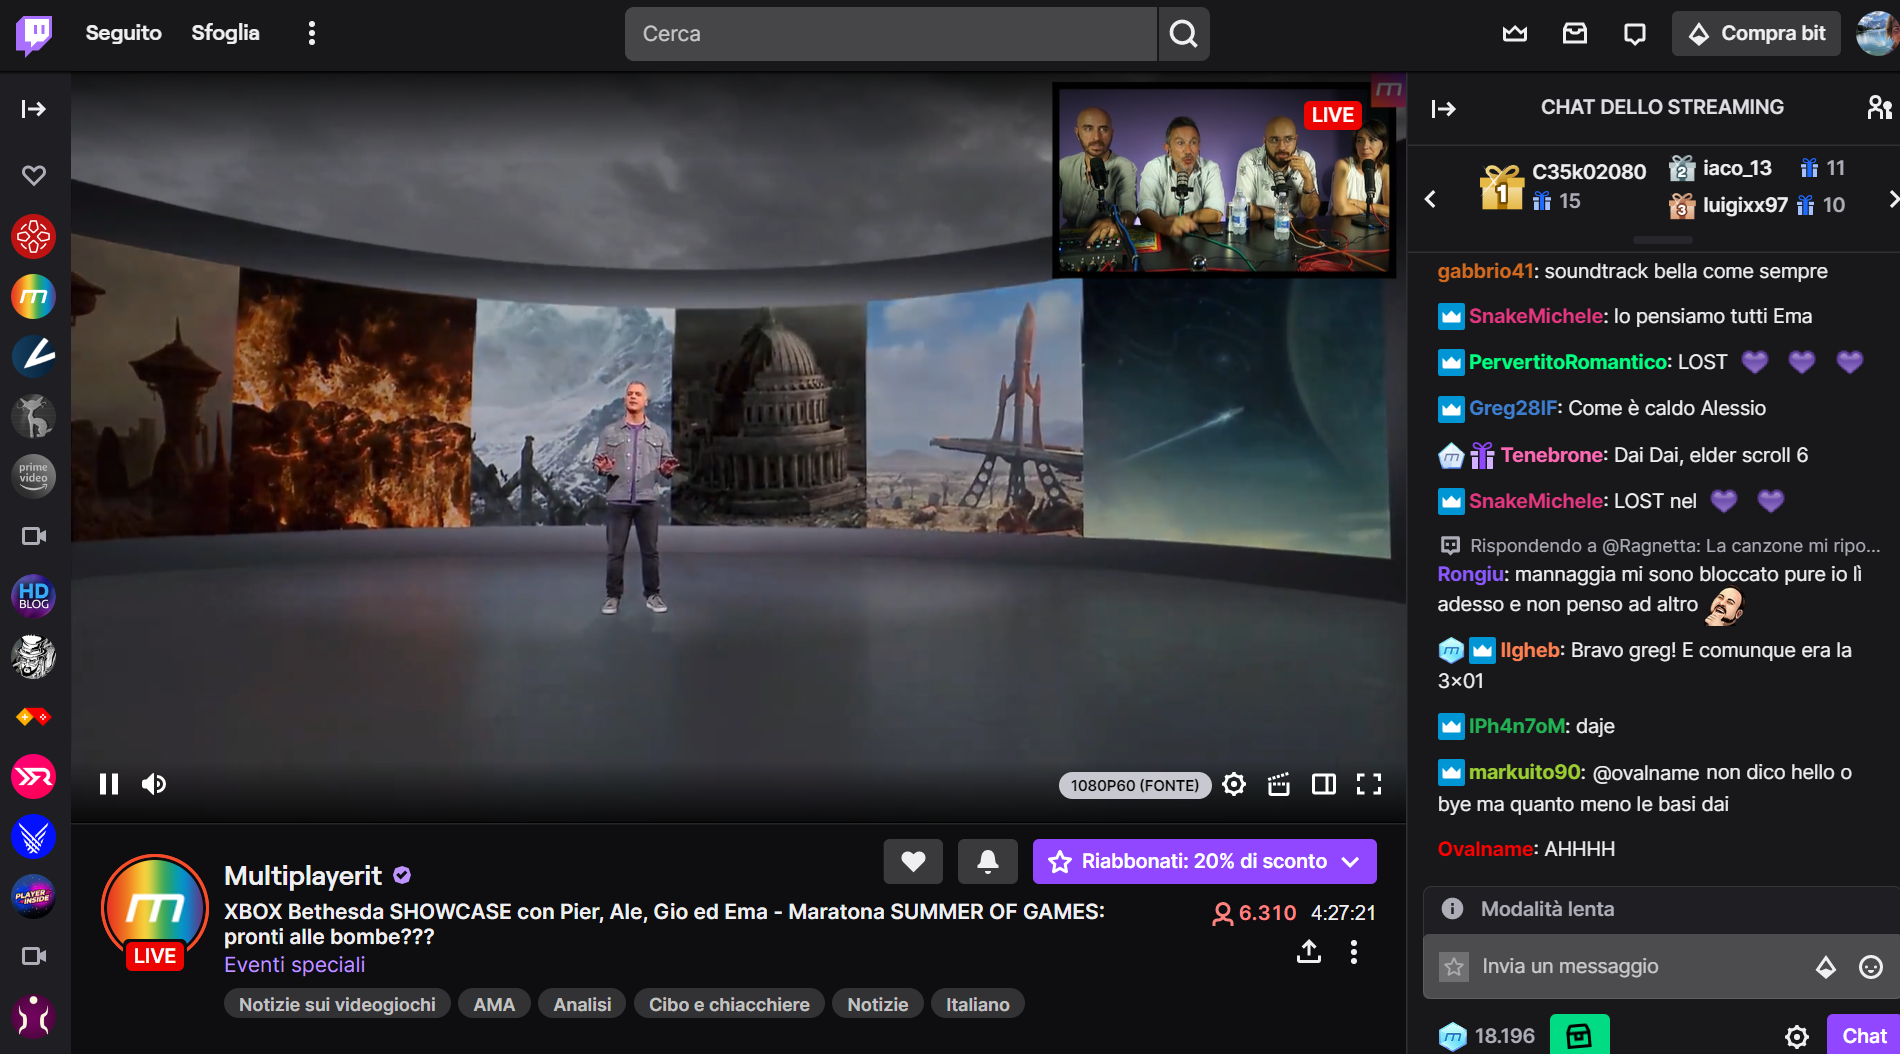The height and width of the screenshot is (1054, 1900).
Task: Show next gift leaderboard page
Action: 1892,199
